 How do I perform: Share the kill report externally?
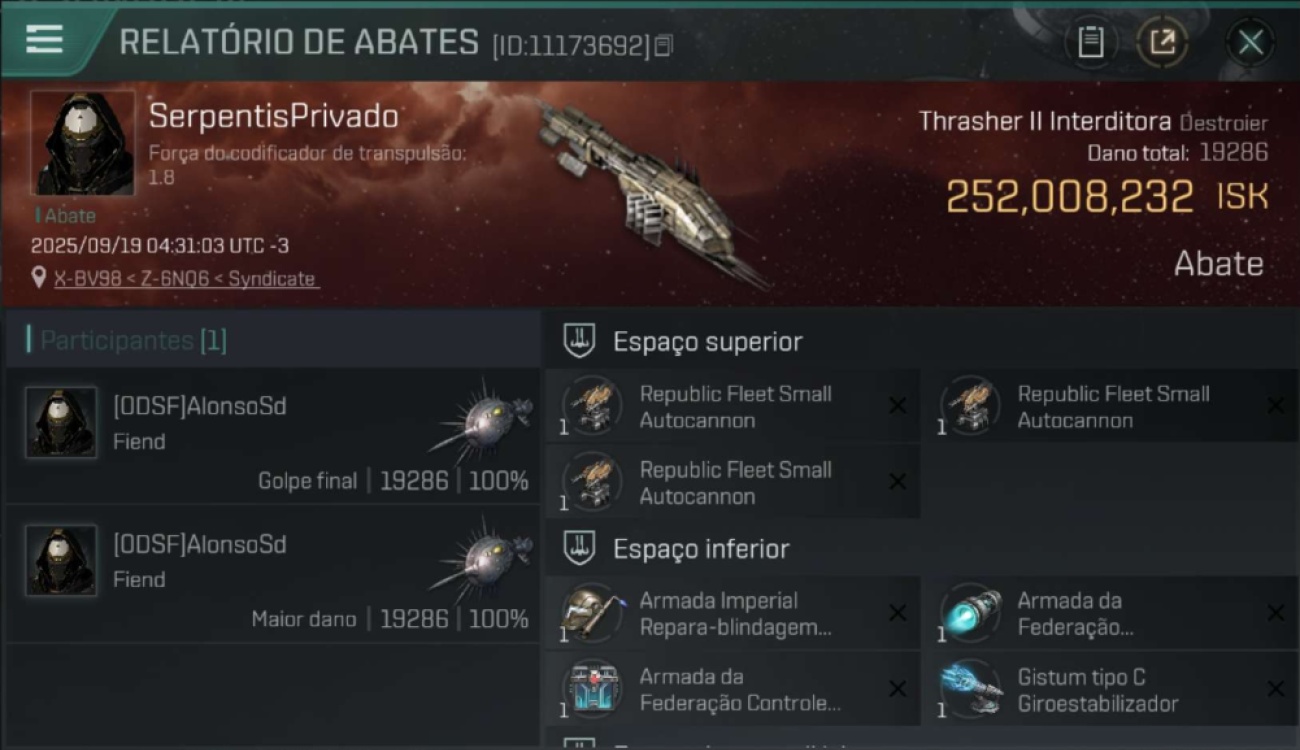1162,42
